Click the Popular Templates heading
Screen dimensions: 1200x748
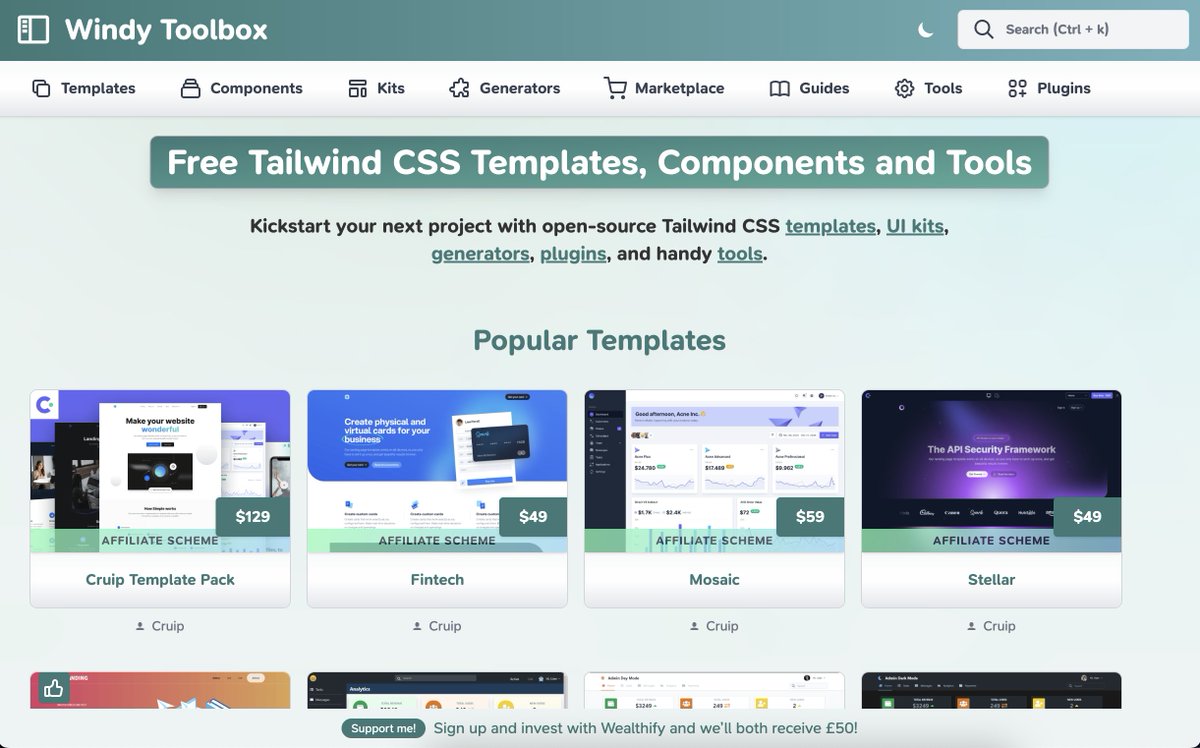tap(600, 340)
